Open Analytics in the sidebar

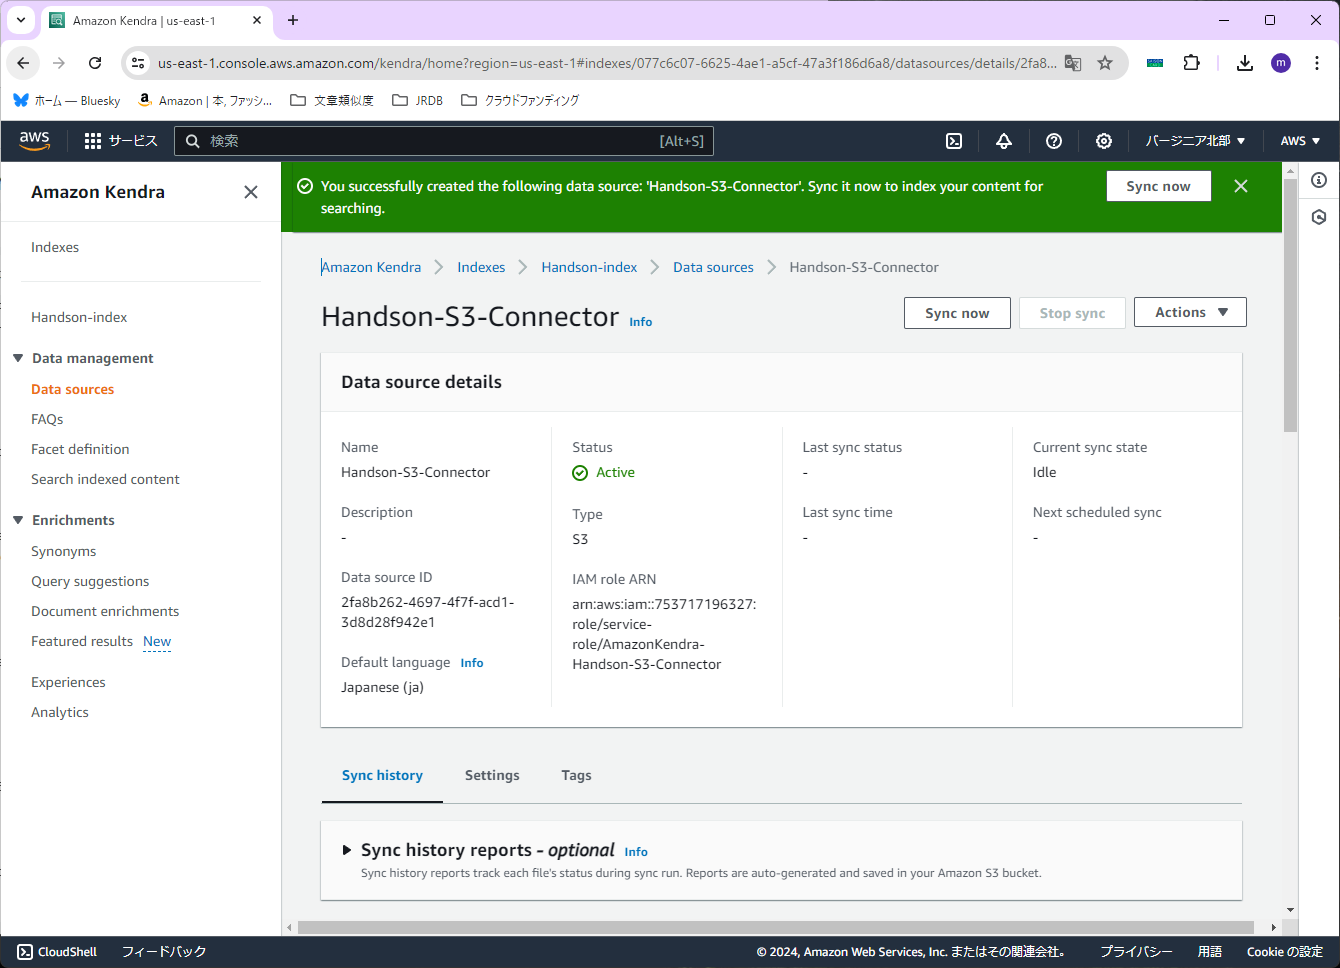click(60, 712)
